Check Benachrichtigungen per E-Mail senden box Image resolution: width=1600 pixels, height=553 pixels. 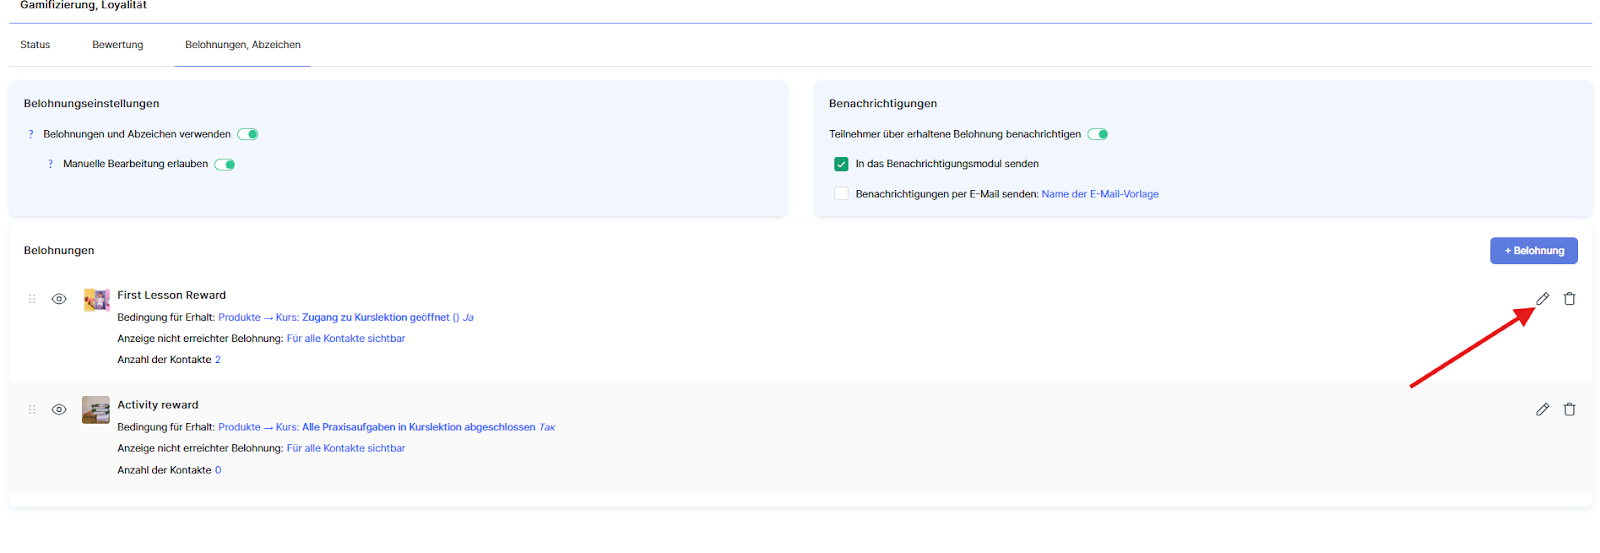[841, 194]
